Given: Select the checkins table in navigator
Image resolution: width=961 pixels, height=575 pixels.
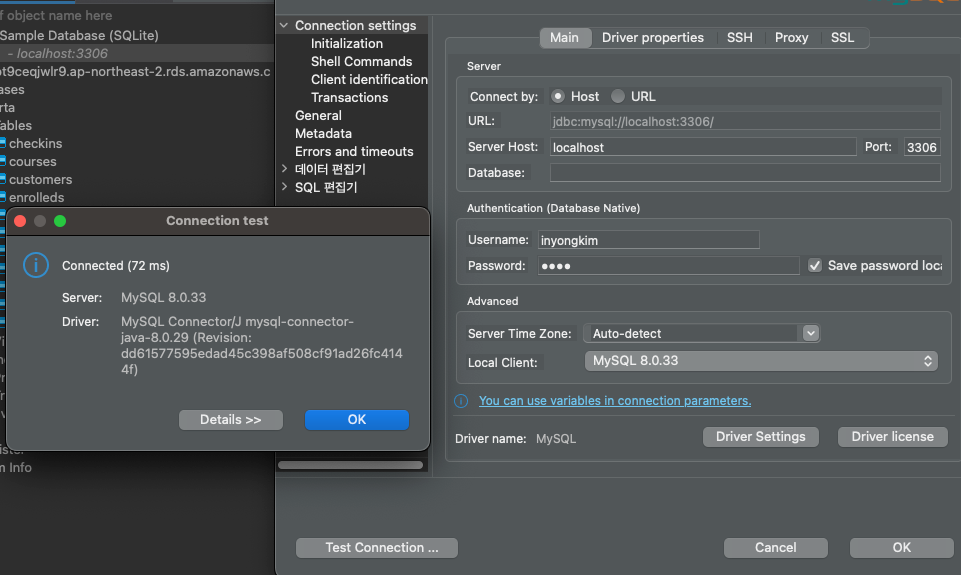Looking at the screenshot, I should 36,143.
